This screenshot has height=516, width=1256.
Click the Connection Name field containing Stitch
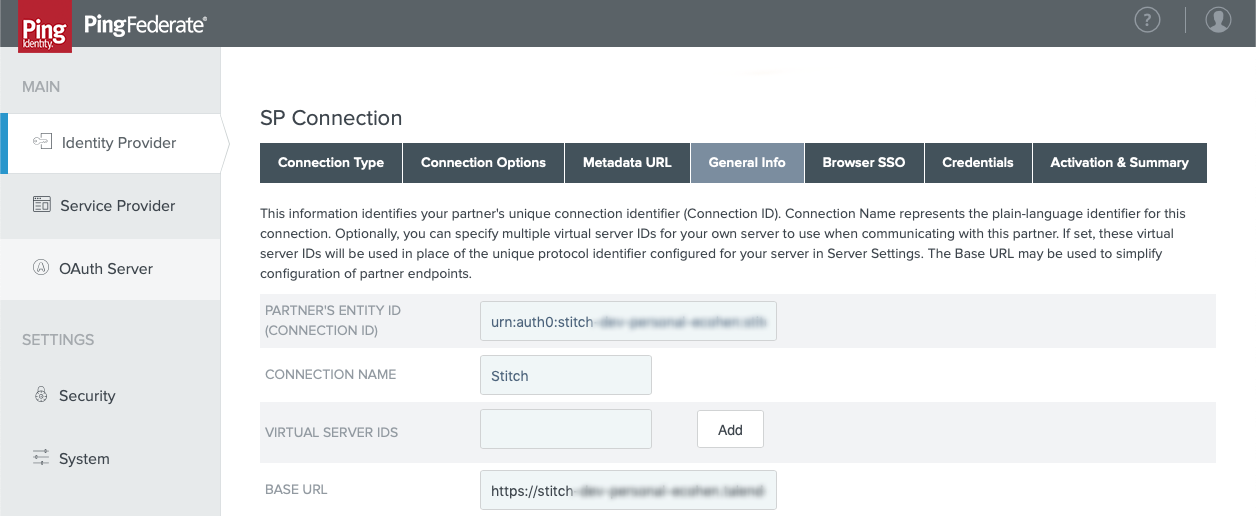coord(566,375)
